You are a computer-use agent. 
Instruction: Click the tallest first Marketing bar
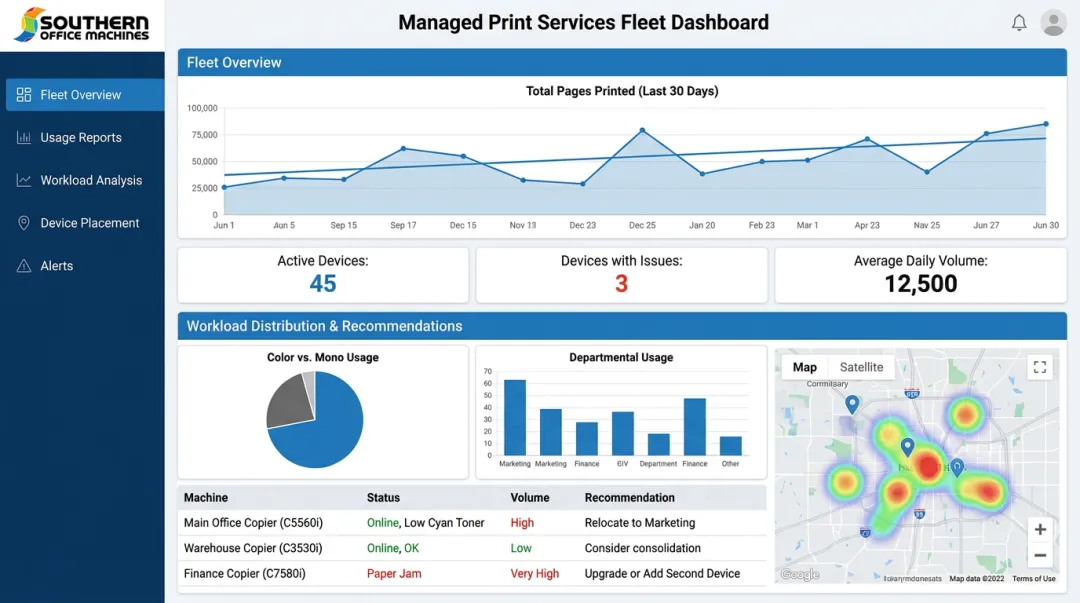pyautogui.click(x=515, y=417)
